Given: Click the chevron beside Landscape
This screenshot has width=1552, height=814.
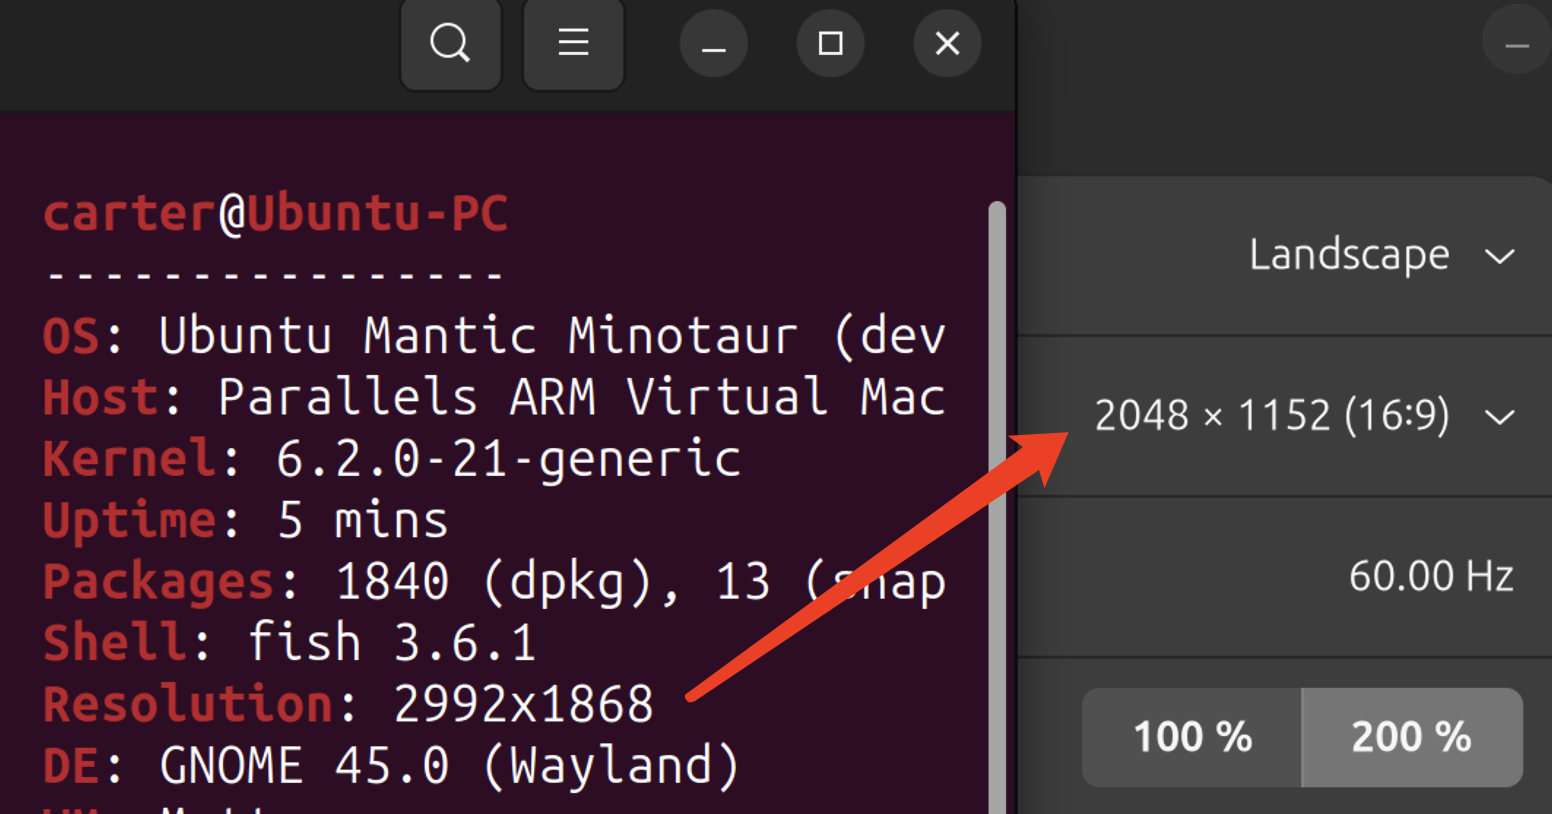Looking at the screenshot, I should tap(1501, 257).
